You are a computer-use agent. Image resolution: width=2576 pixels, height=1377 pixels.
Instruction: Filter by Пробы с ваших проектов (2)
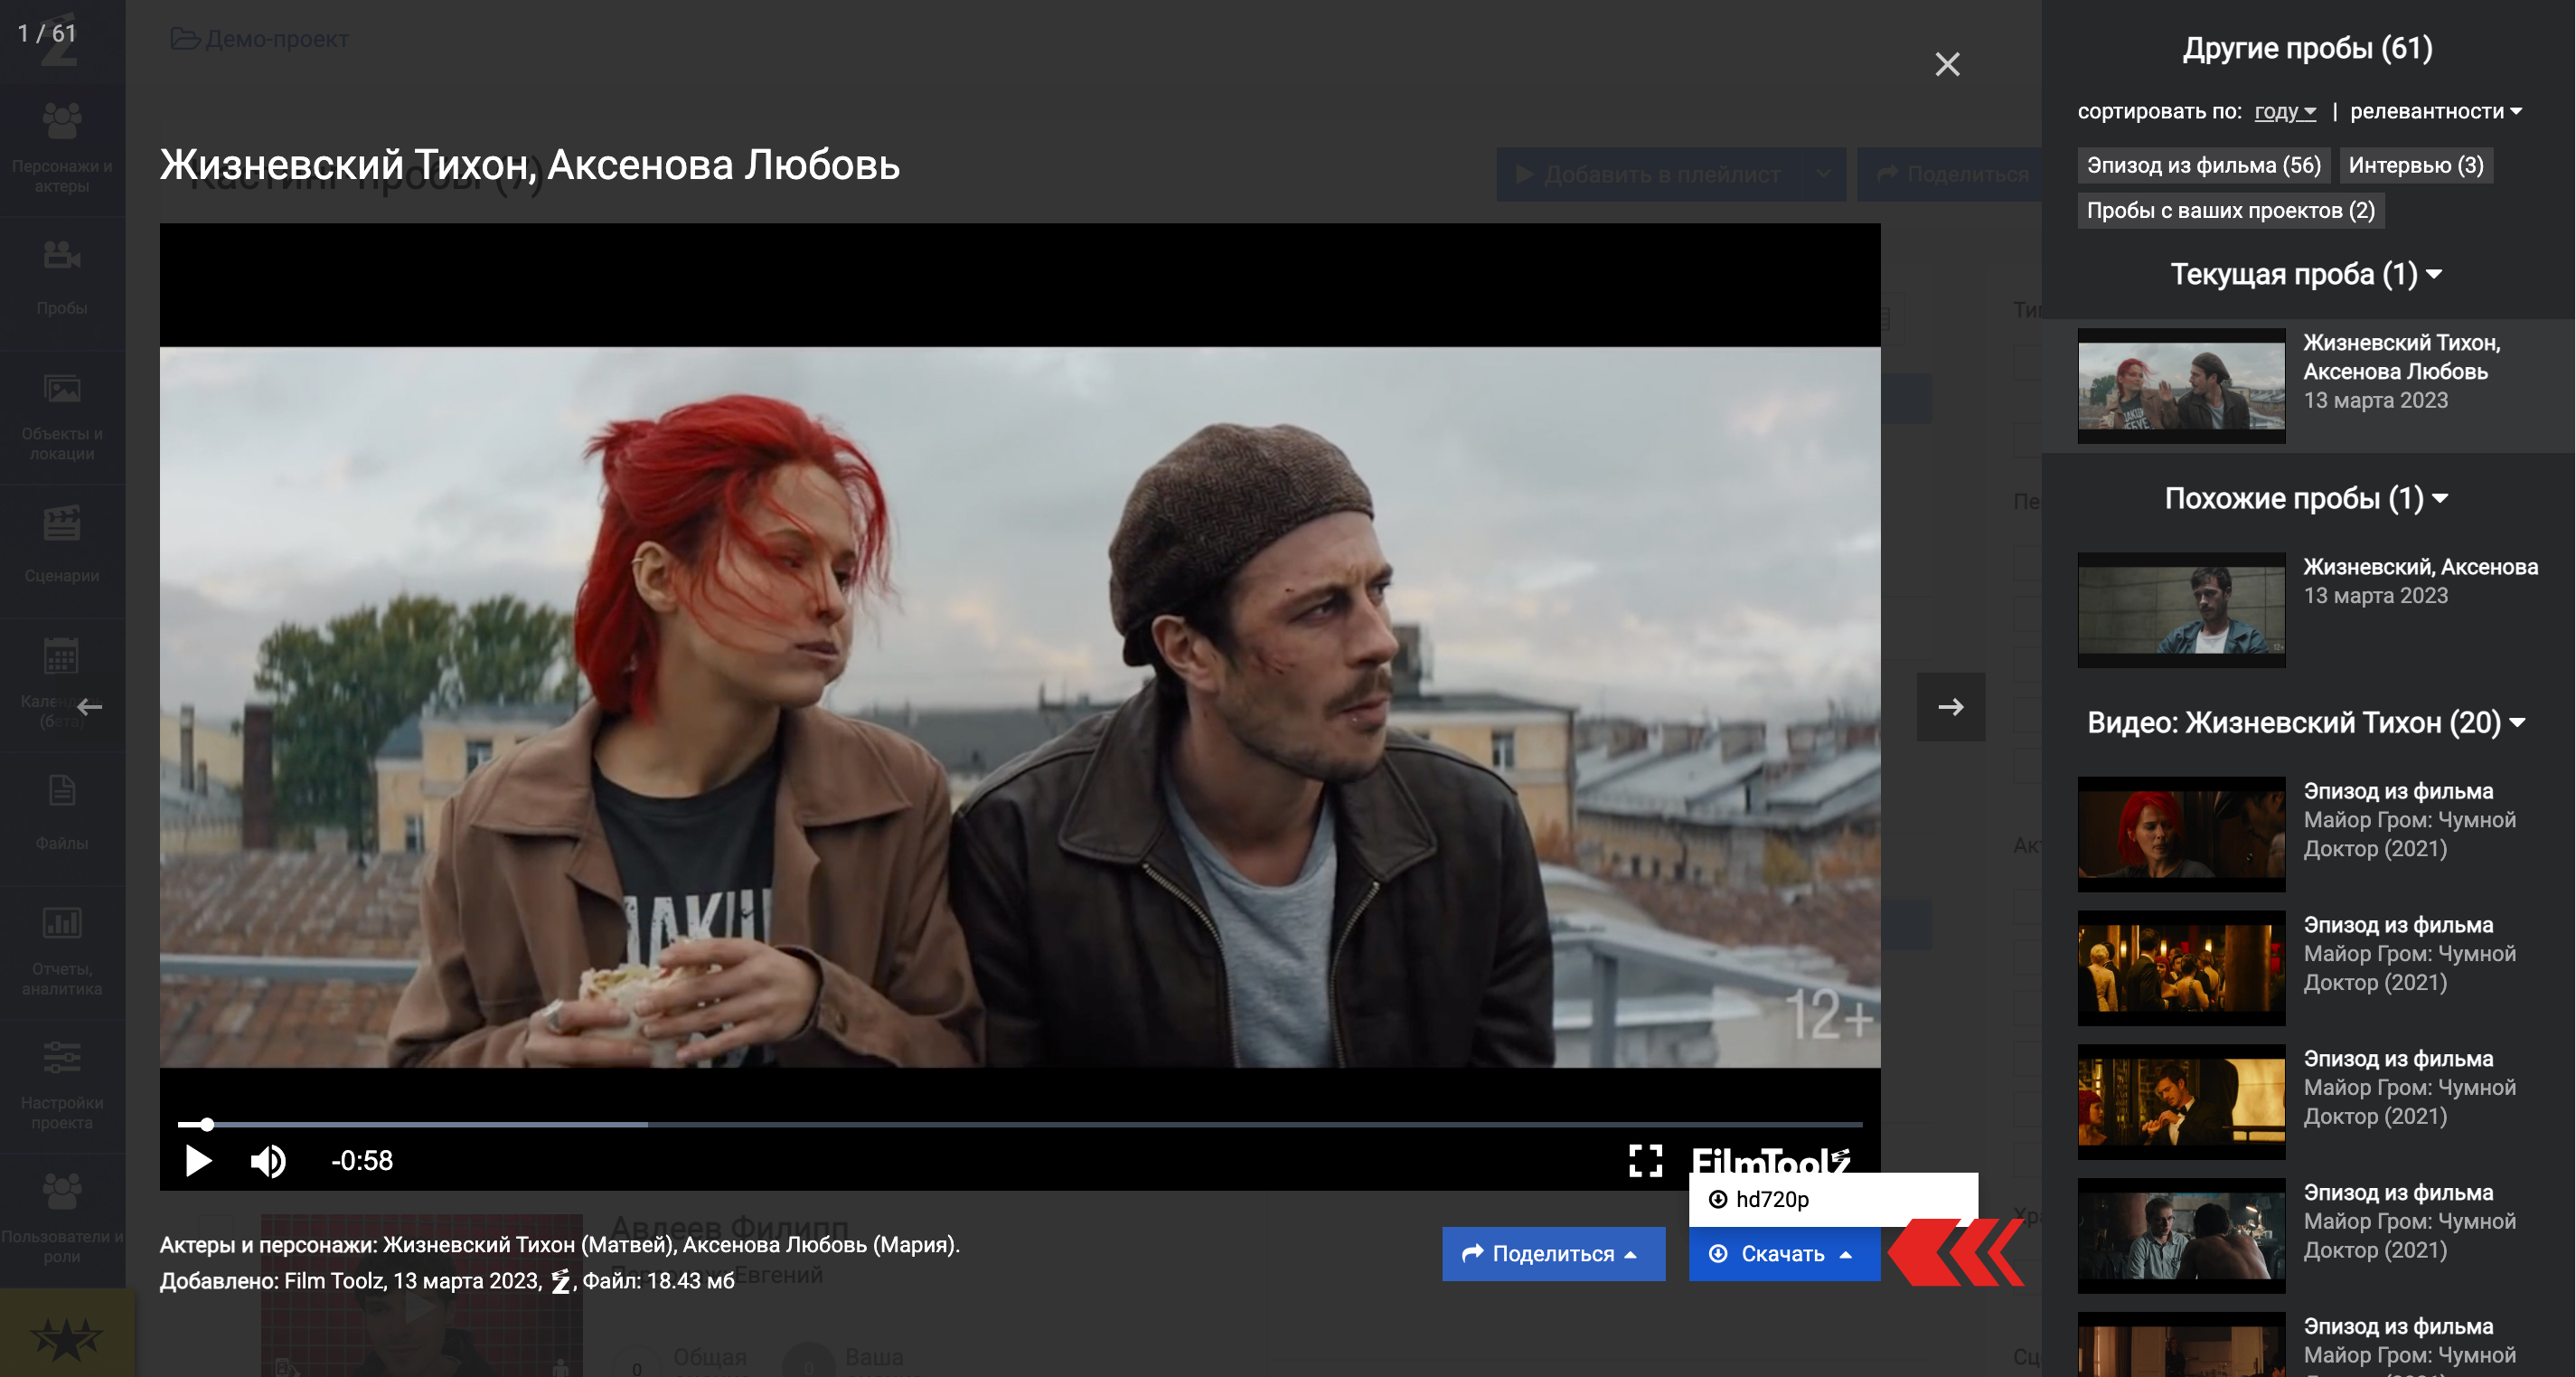click(x=2230, y=210)
